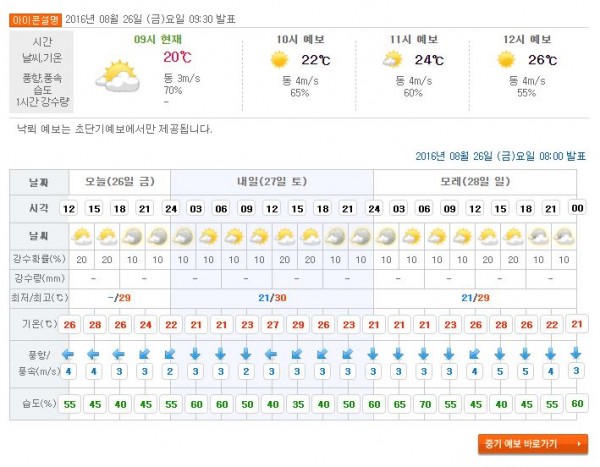Click today's 12시 weather icon in the table

click(x=82, y=237)
